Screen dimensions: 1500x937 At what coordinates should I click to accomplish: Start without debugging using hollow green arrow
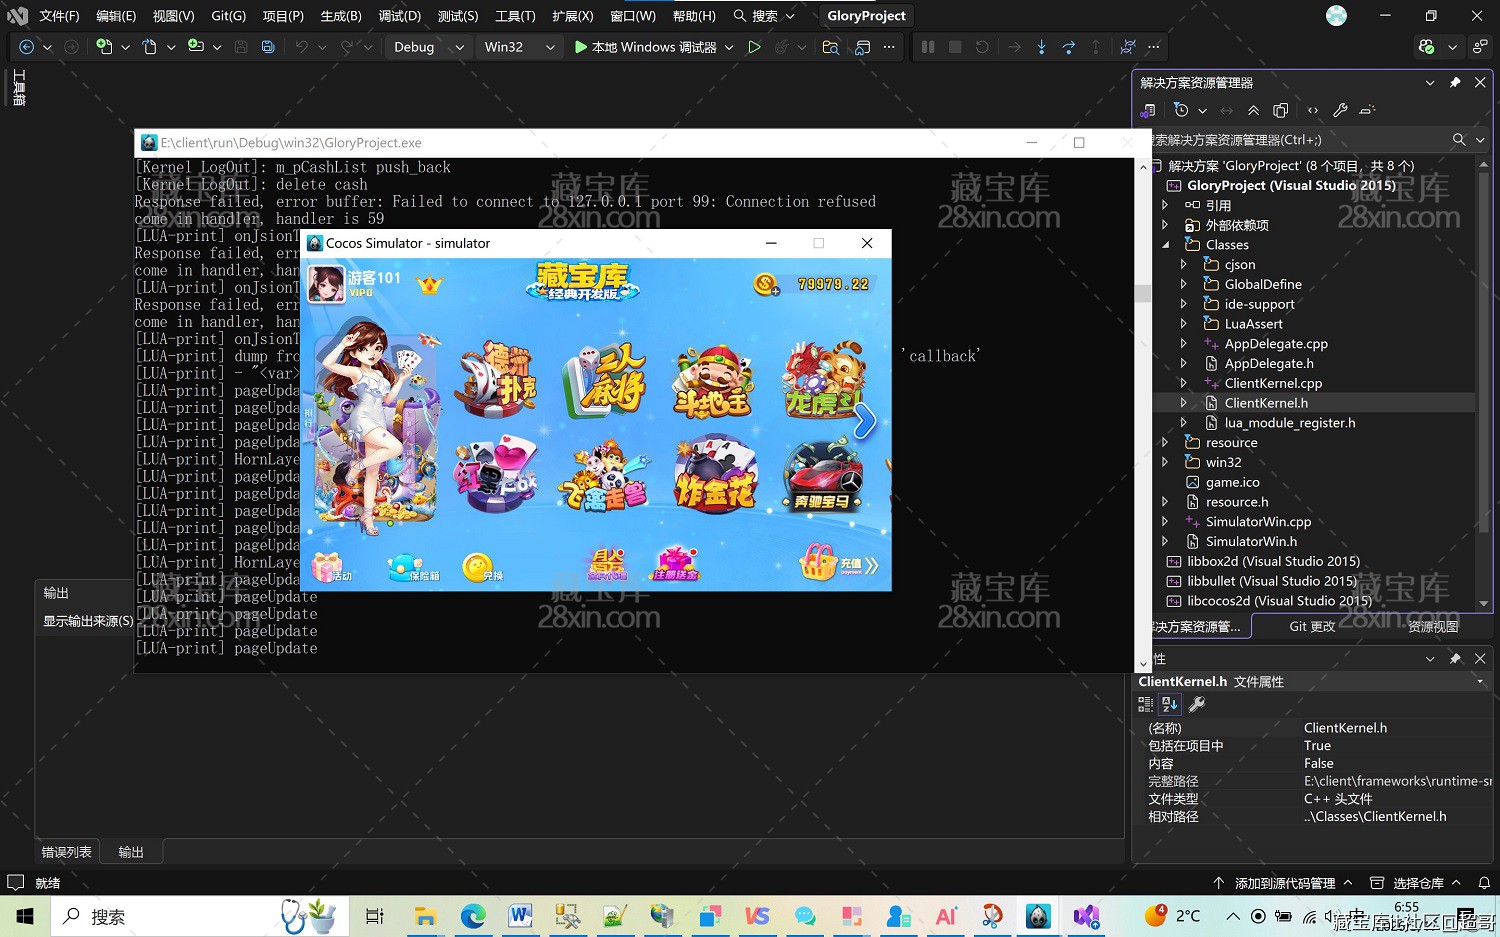(754, 47)
